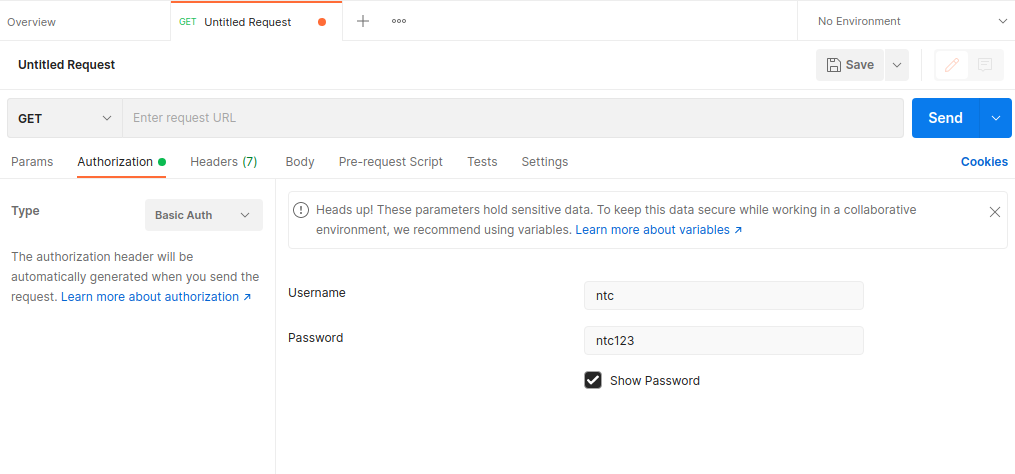Open the No Environment selector
Screen dimensions: 1015x474
tap(910, 21)
